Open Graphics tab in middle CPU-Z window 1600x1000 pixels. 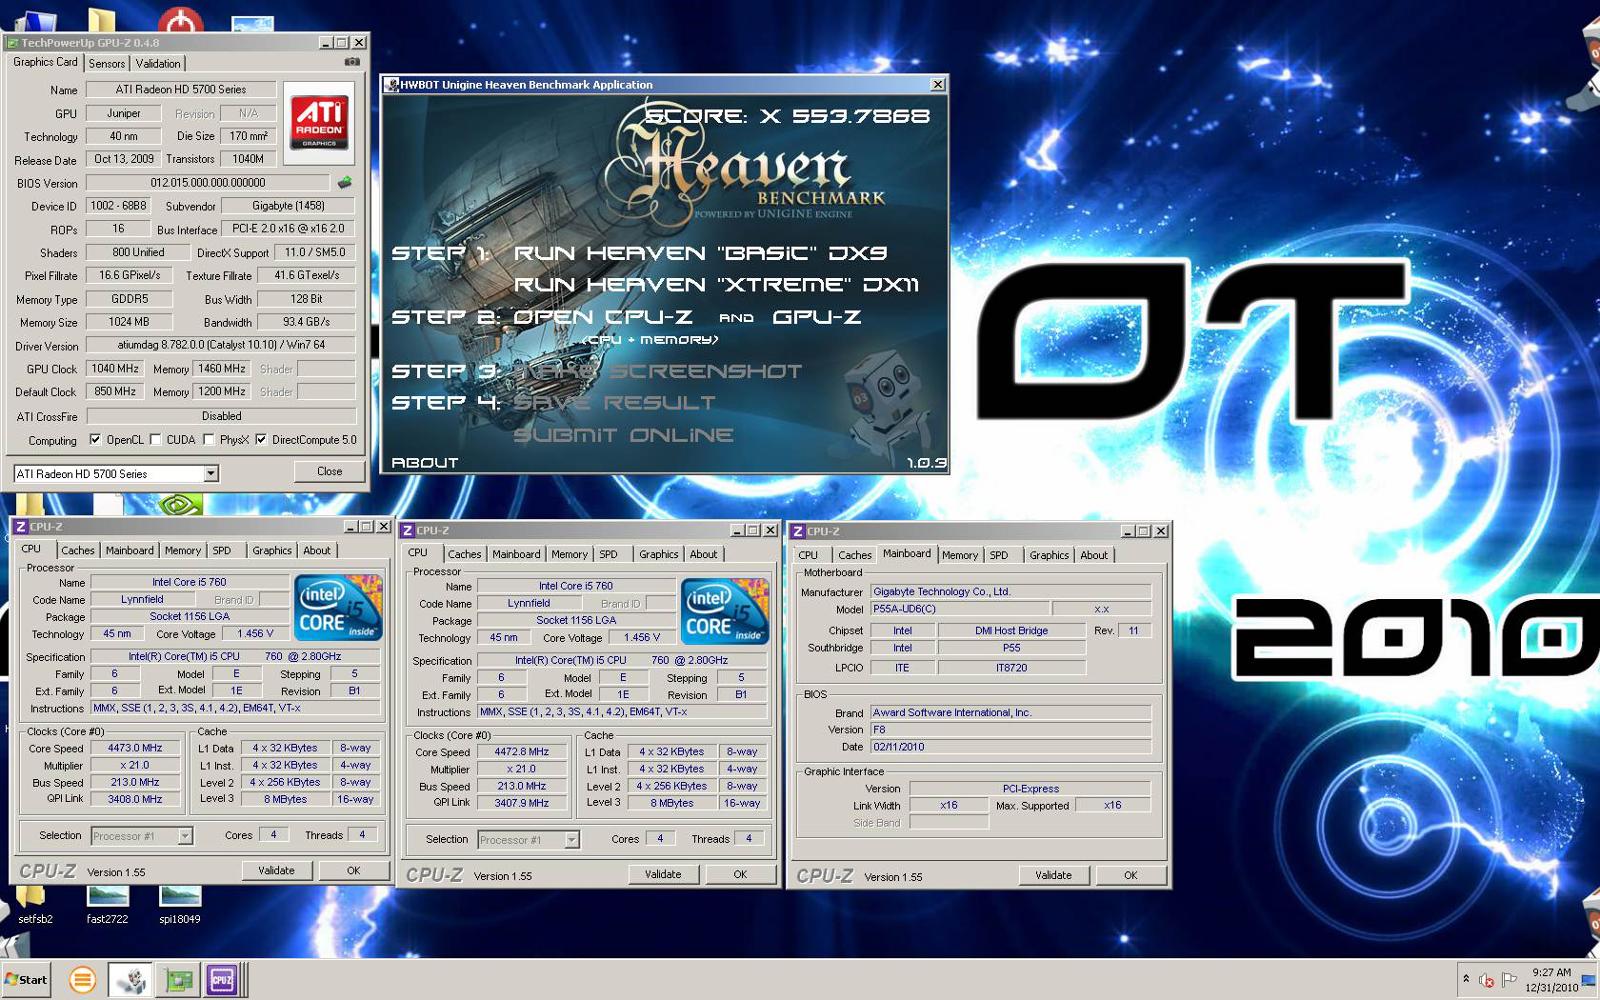659,555
